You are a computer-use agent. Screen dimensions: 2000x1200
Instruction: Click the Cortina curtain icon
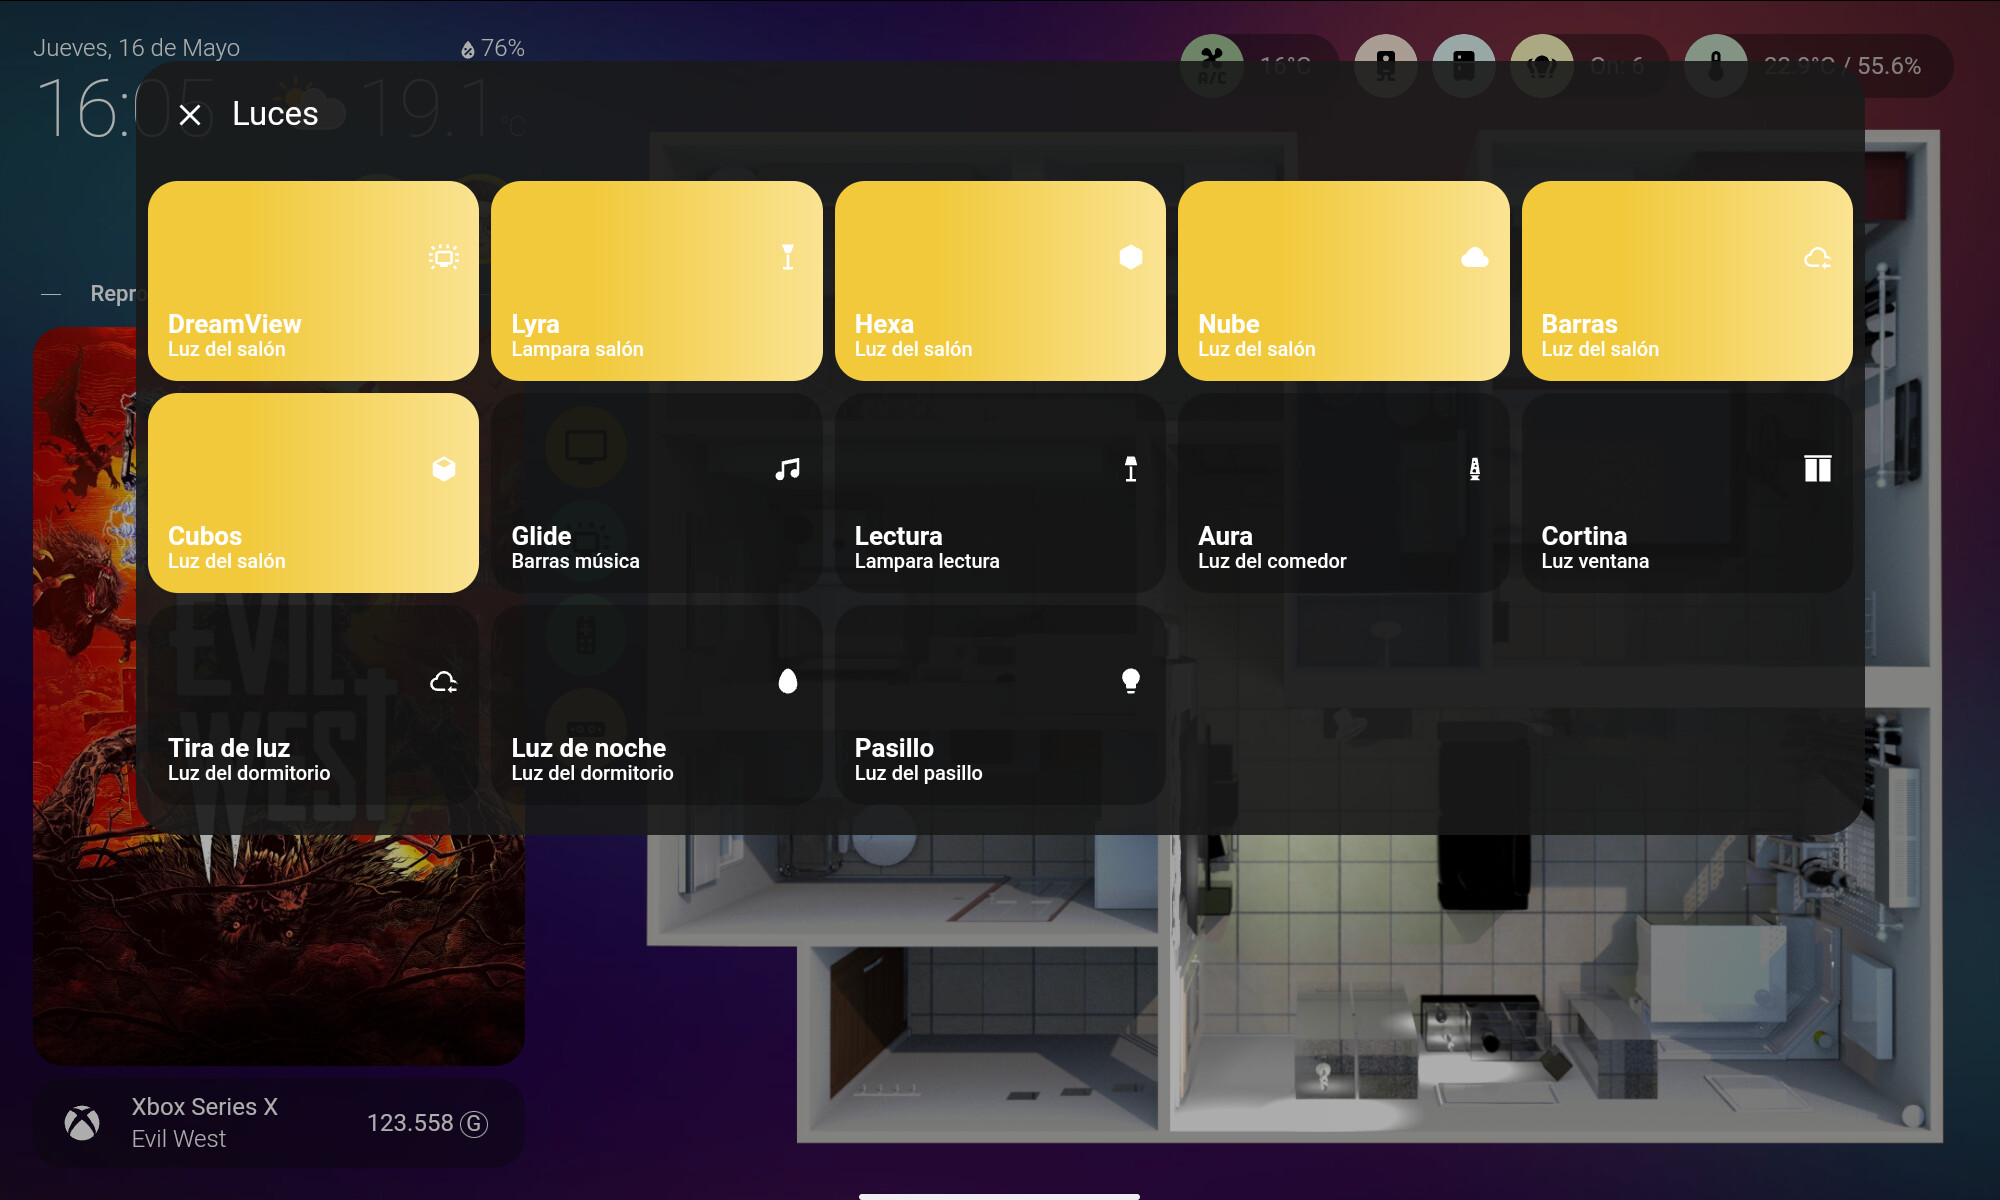point(1817,469)
